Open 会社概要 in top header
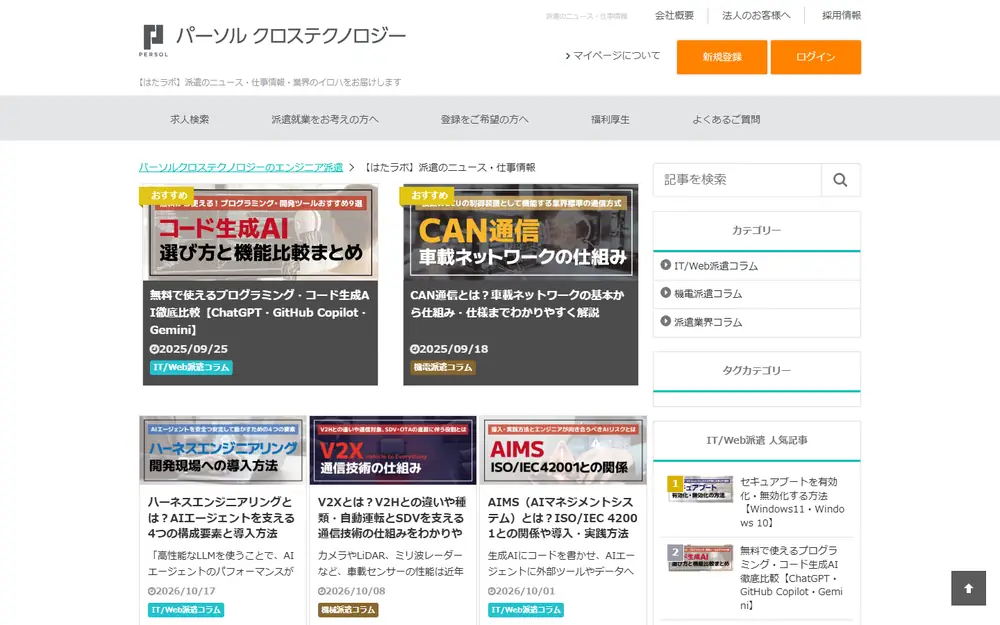Viewport: 1000px width, 625px height. 674,15
